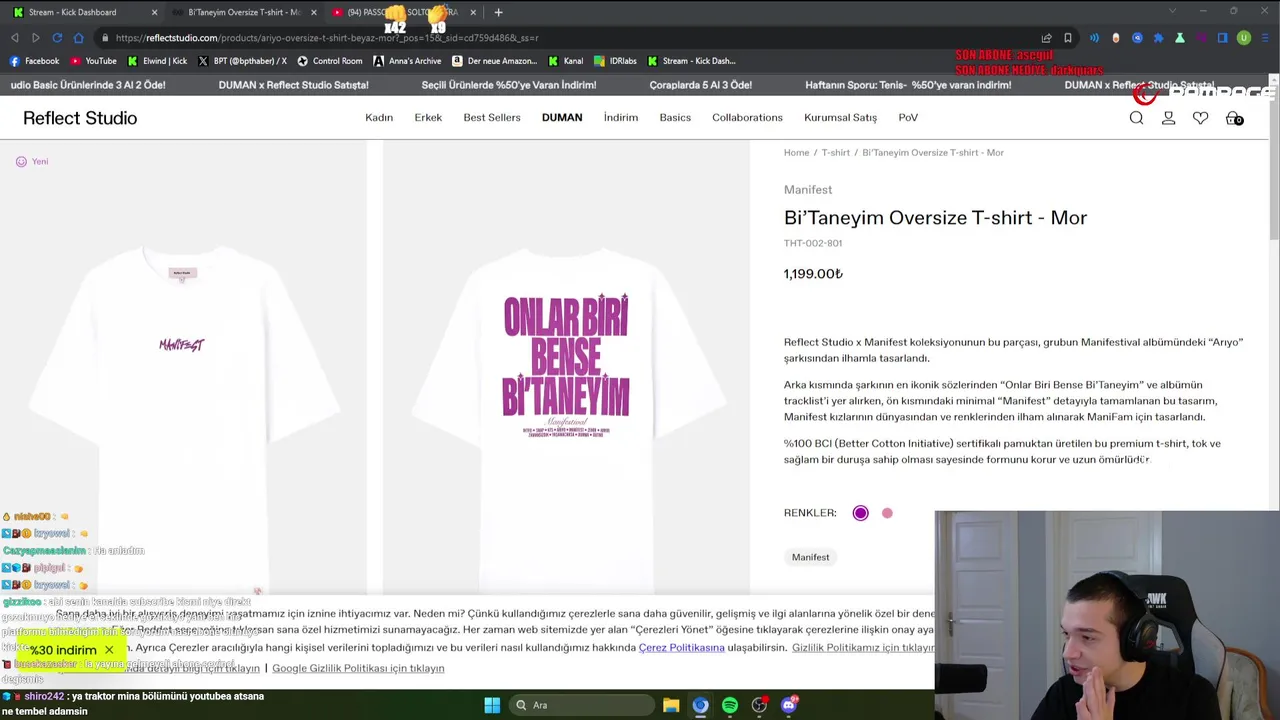Viewport: 1280px width, 720px height.
Task: Open Discord from taskbar
Action: click(789, 705)
